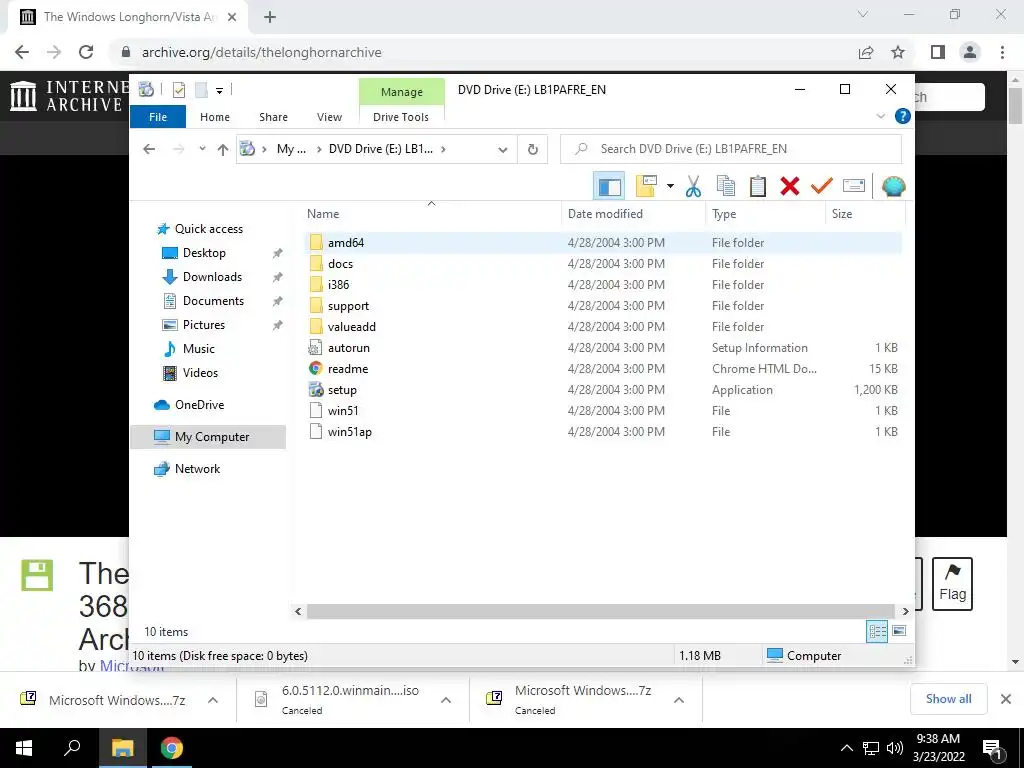This screenshot has height=768, width=1024.
Task: Open Network in navigation pane
Action: (x=197, y=469)
